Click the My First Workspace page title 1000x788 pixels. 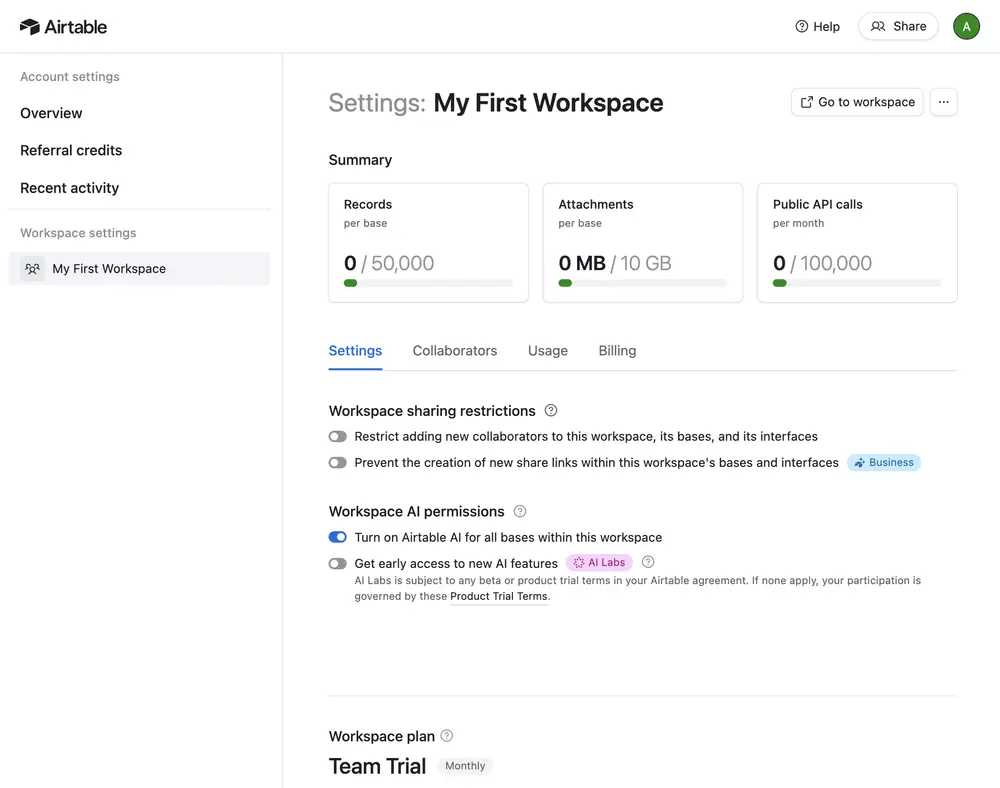pos(548,103)
